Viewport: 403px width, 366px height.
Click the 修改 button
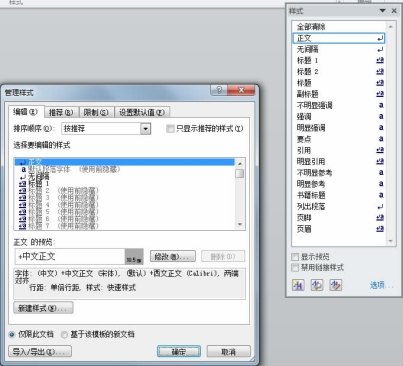(x=173, y=256)
